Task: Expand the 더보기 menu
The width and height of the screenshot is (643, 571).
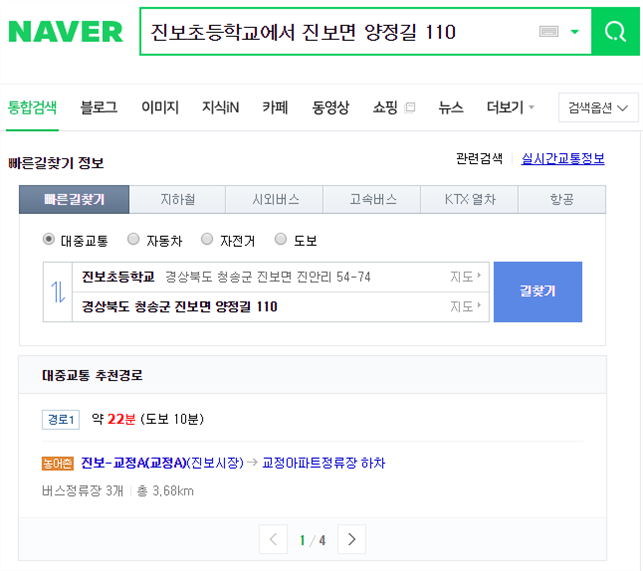Action: point(510,107)
